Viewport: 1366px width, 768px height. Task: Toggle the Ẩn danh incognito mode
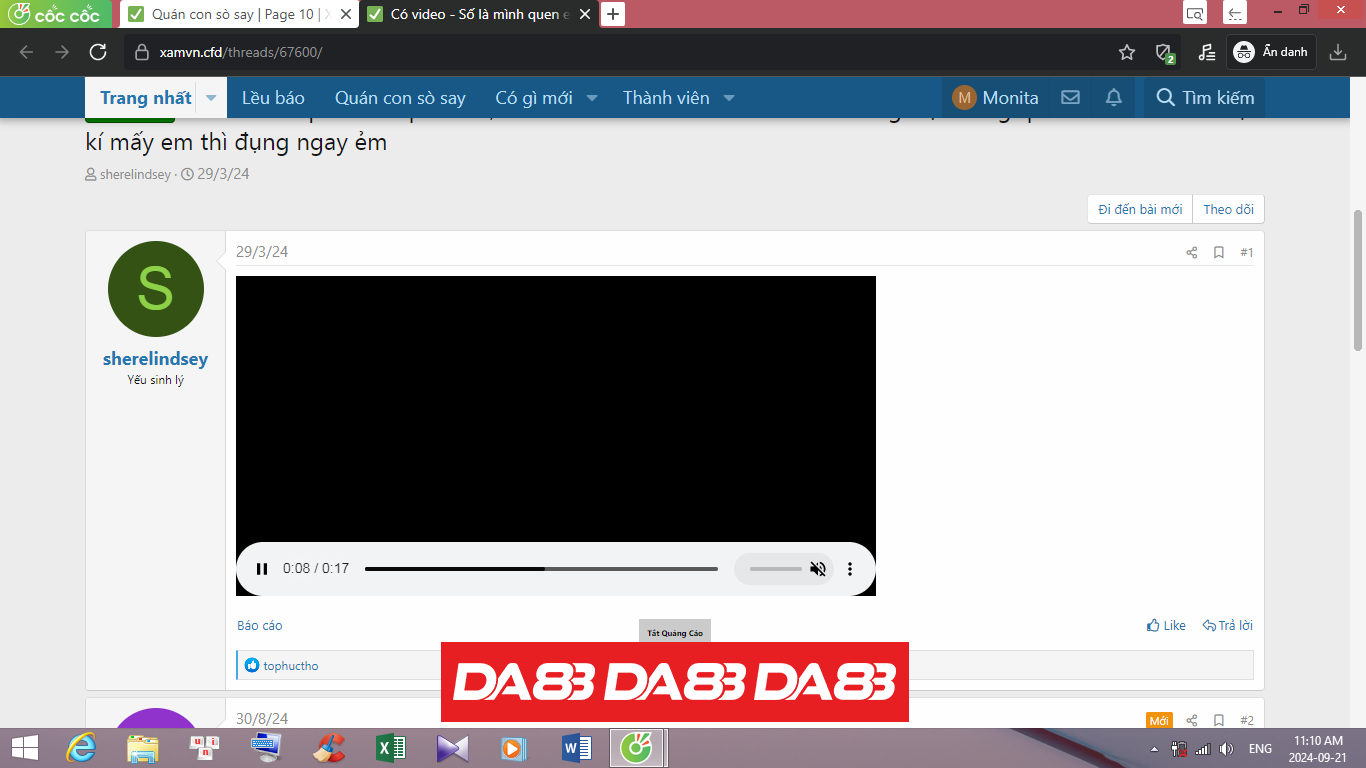pos(1270,52)
